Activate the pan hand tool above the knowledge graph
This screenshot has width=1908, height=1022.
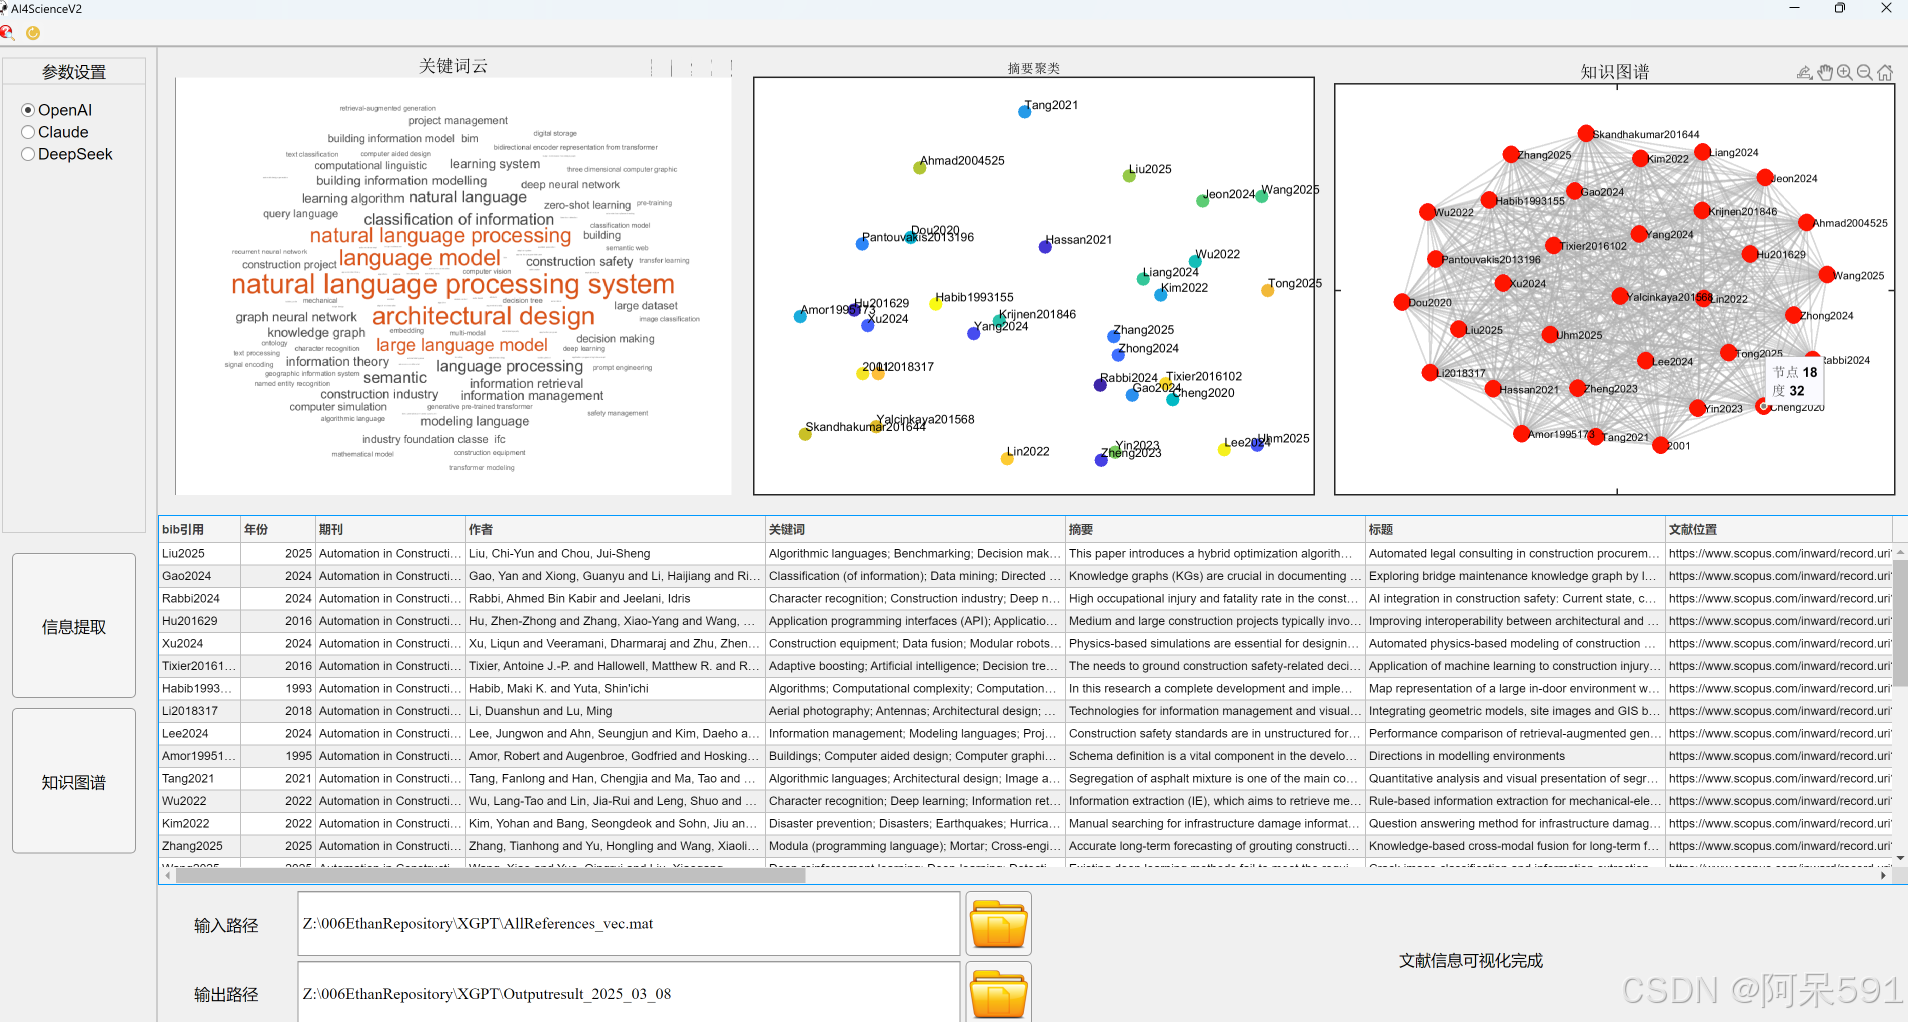pos(1825,72)
